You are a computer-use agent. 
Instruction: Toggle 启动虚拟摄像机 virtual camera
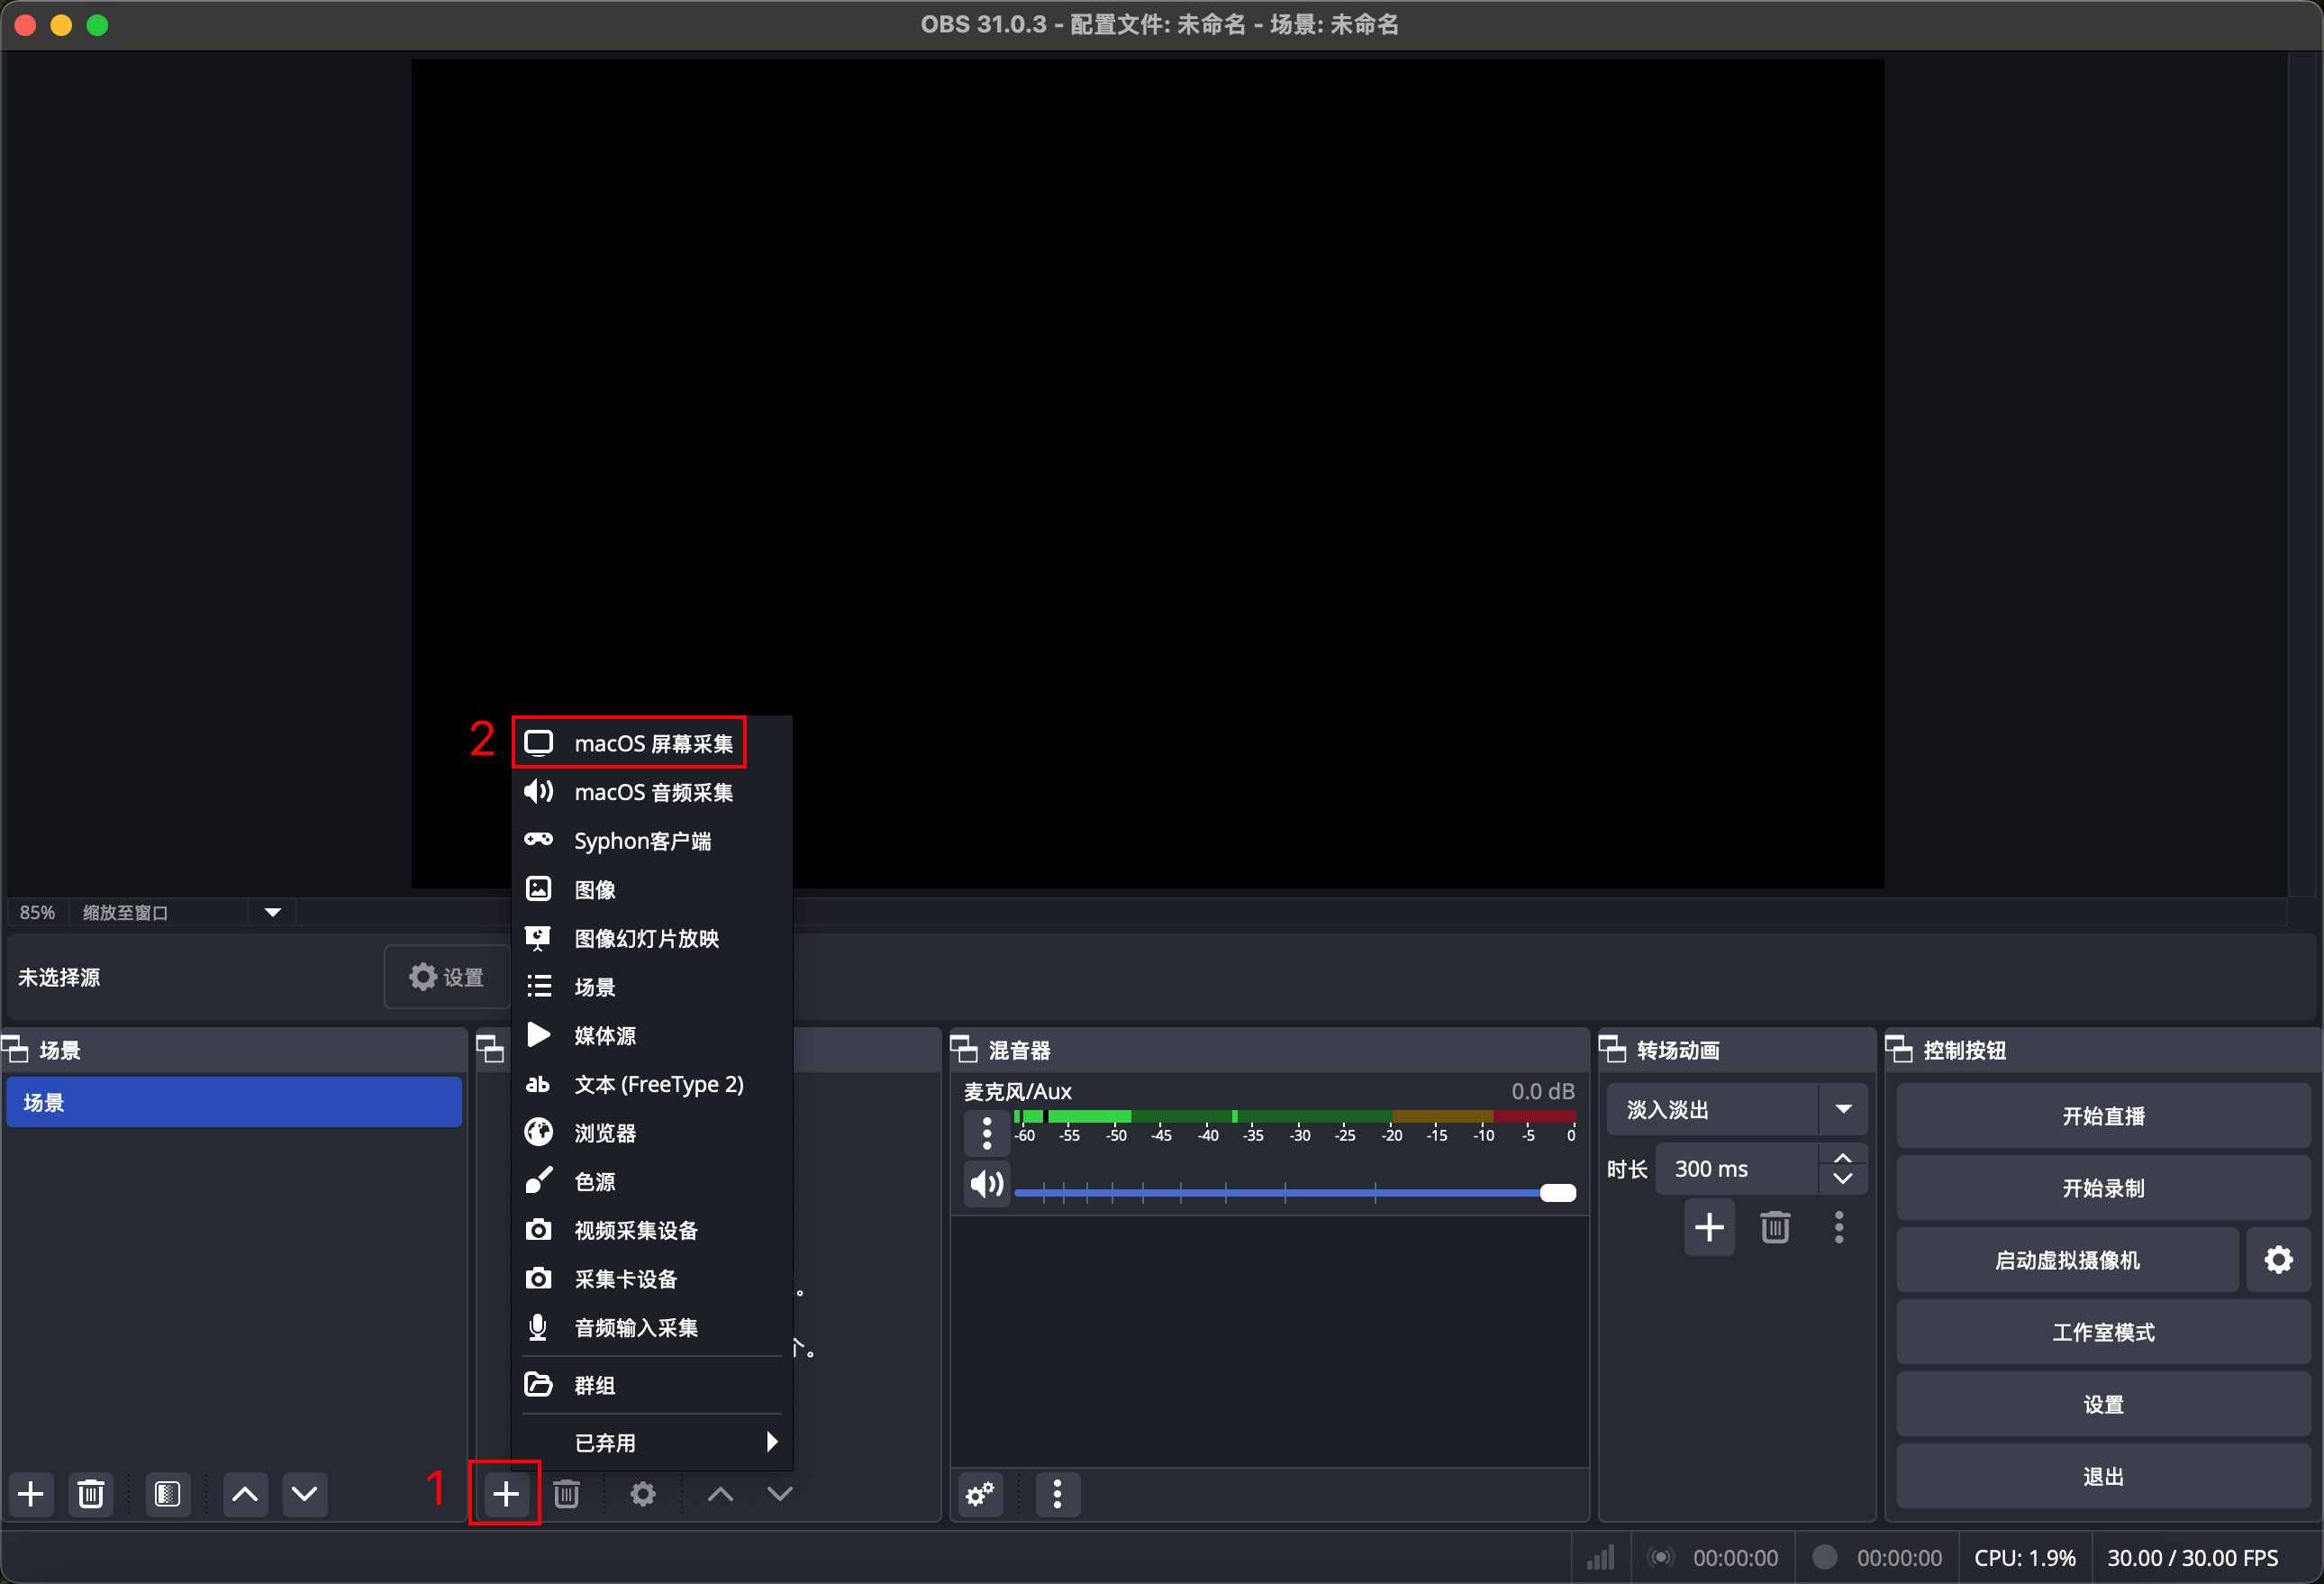click(2066, 1259)
